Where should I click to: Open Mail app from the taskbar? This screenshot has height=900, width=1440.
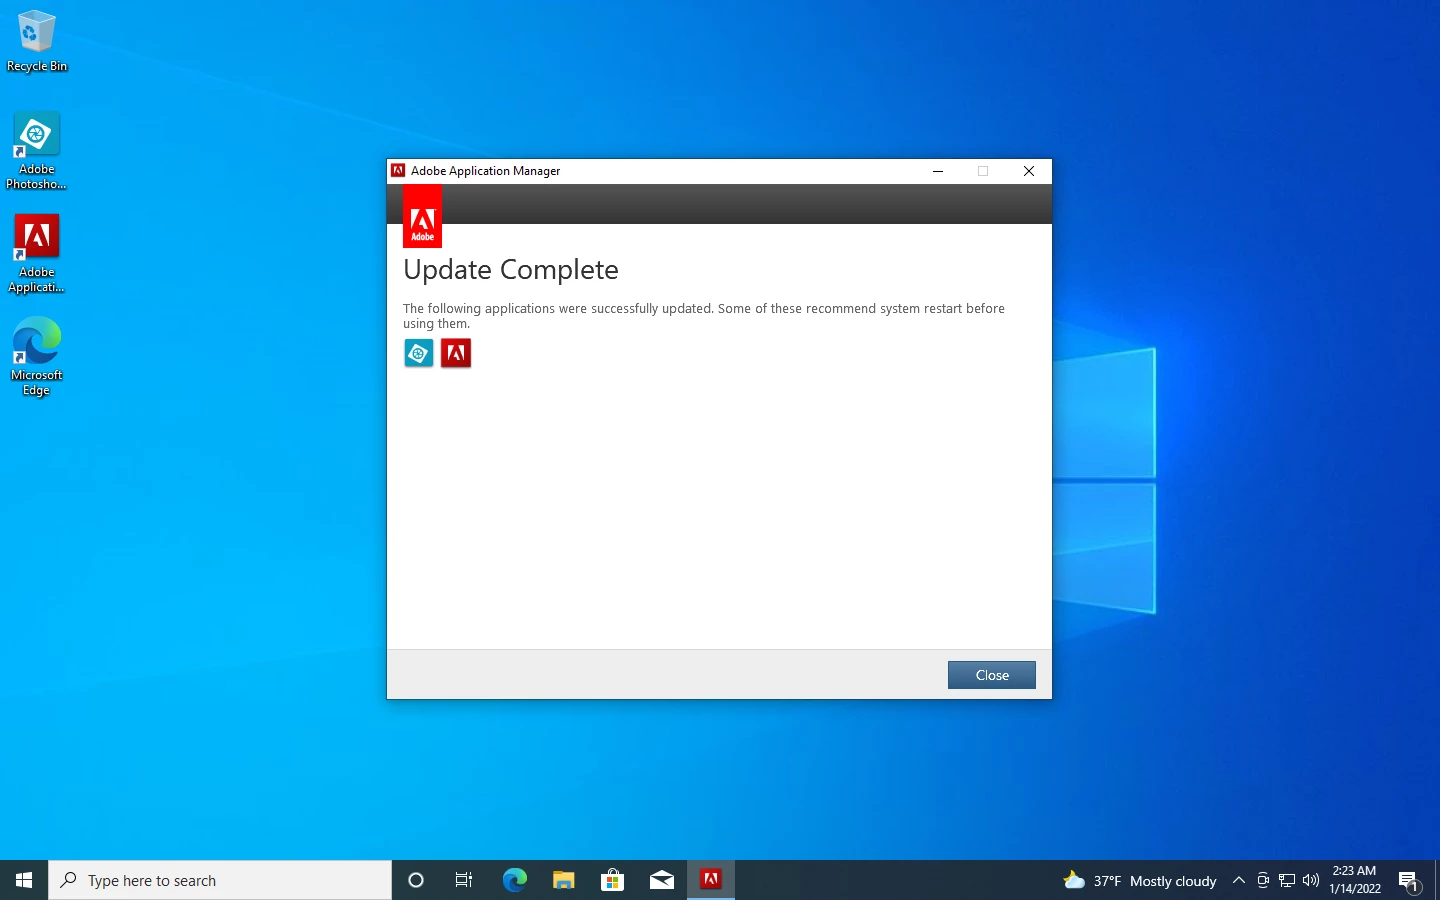coord(661,880)
